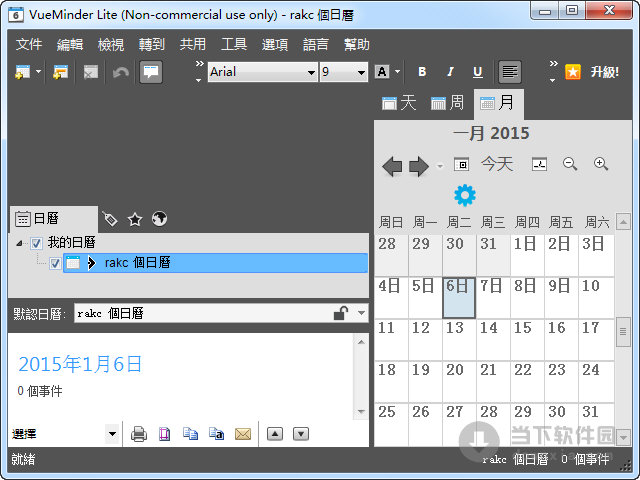Screen dimensions: 640x480
Task: Open the font color dropdown arrow
Action: coord(398,72)
